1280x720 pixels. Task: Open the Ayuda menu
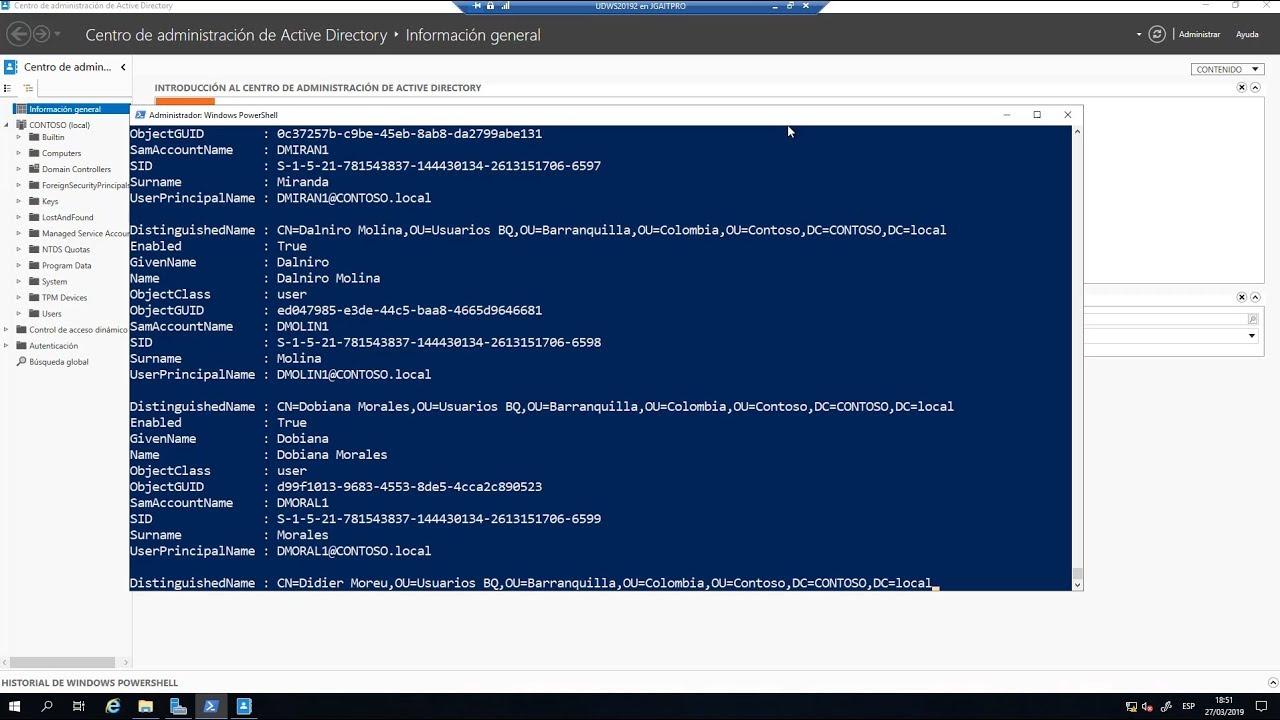pos(1248,33)
